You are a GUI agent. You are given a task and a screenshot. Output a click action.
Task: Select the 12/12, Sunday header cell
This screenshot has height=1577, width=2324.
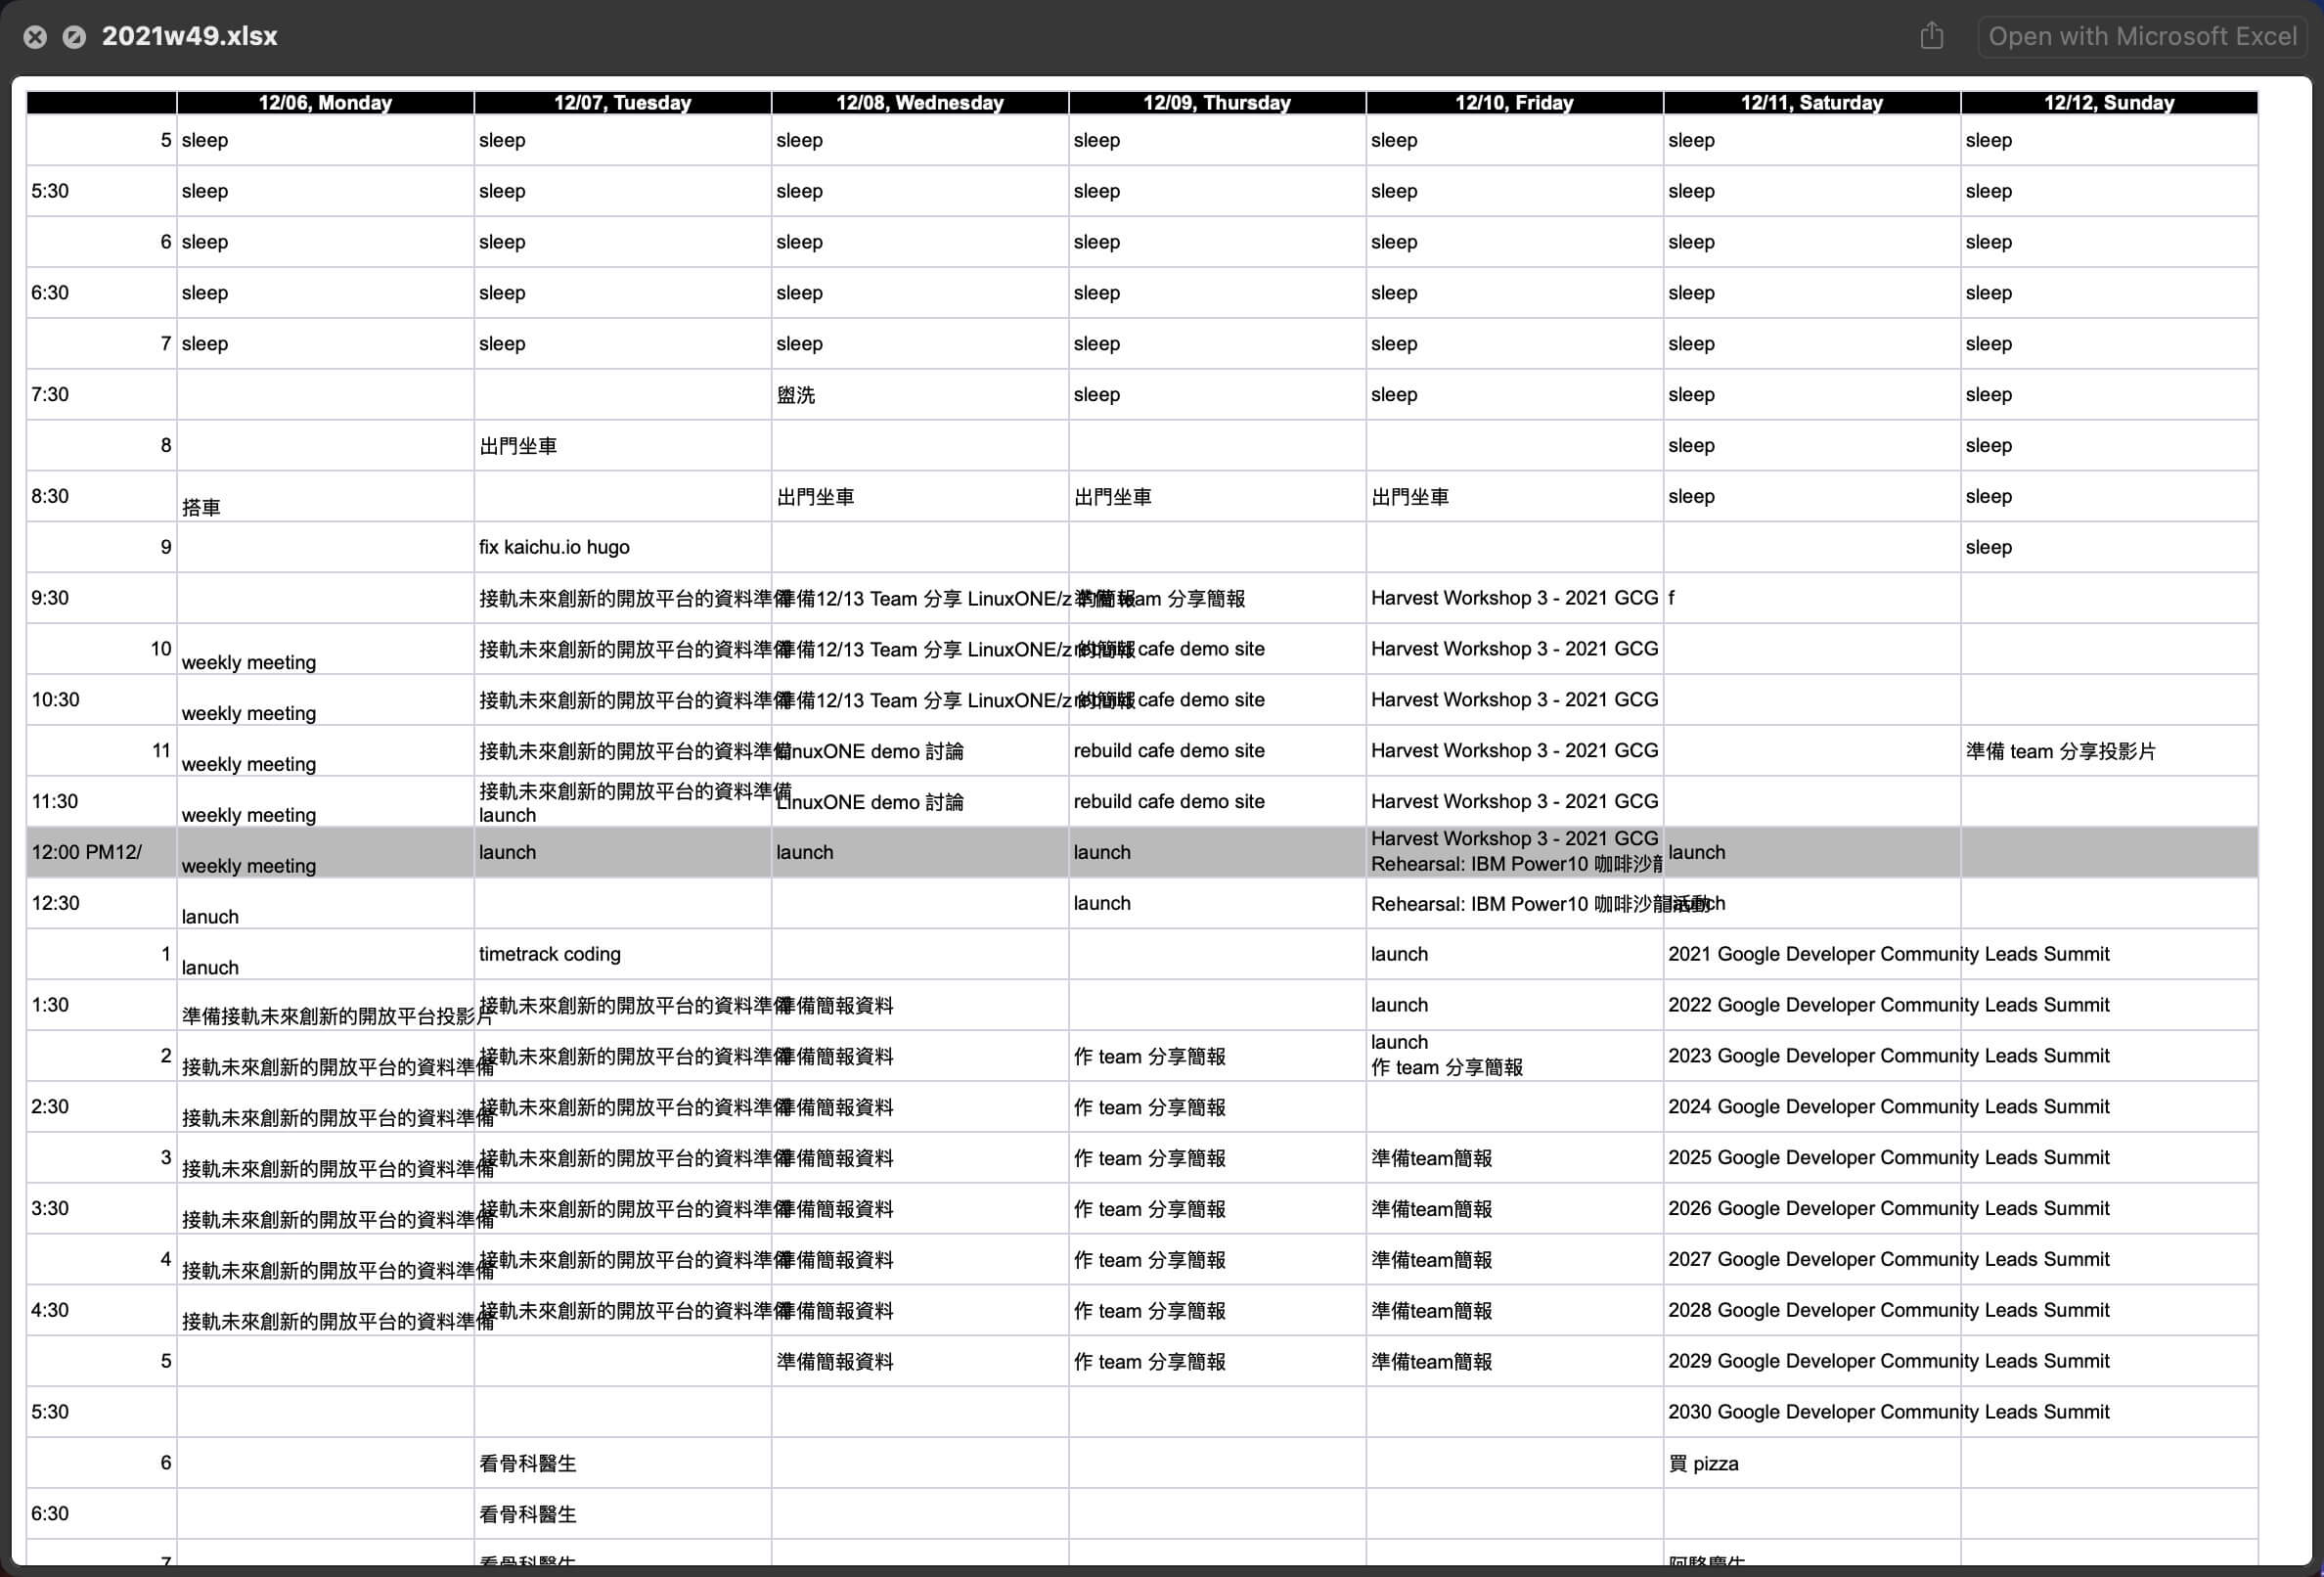tap(2108, 102)
